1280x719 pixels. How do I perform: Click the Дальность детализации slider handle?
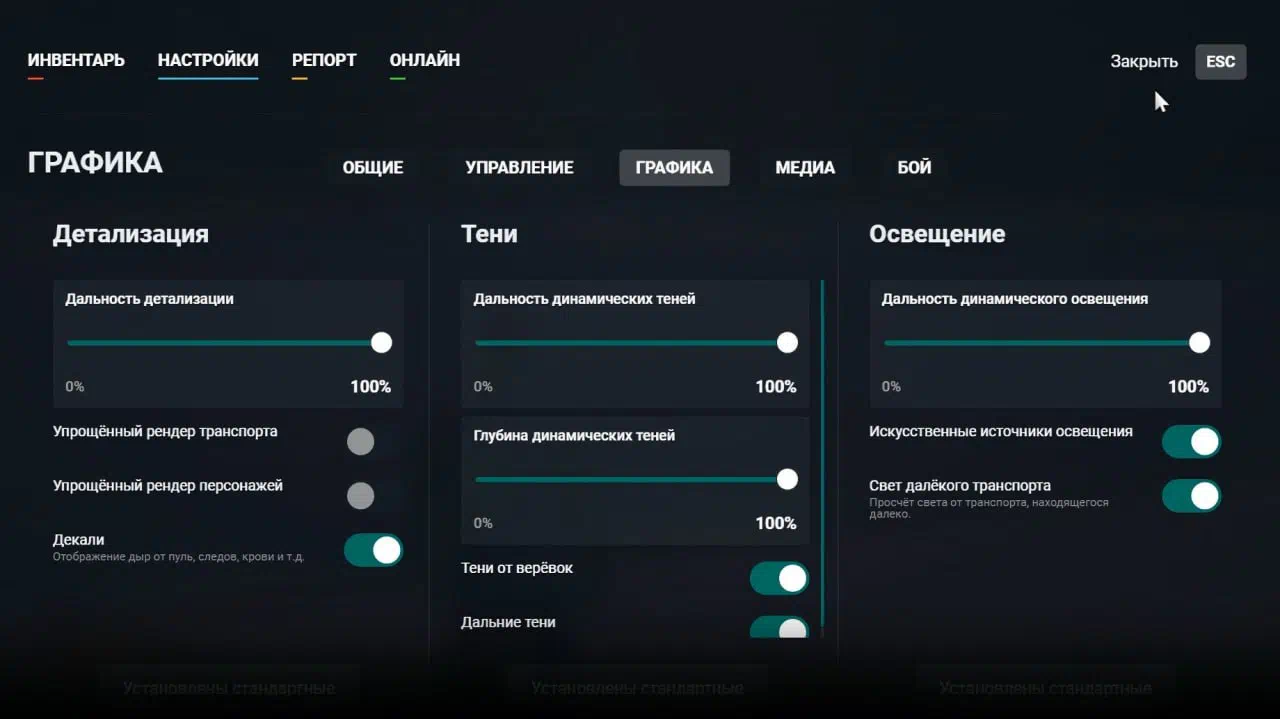381,343
